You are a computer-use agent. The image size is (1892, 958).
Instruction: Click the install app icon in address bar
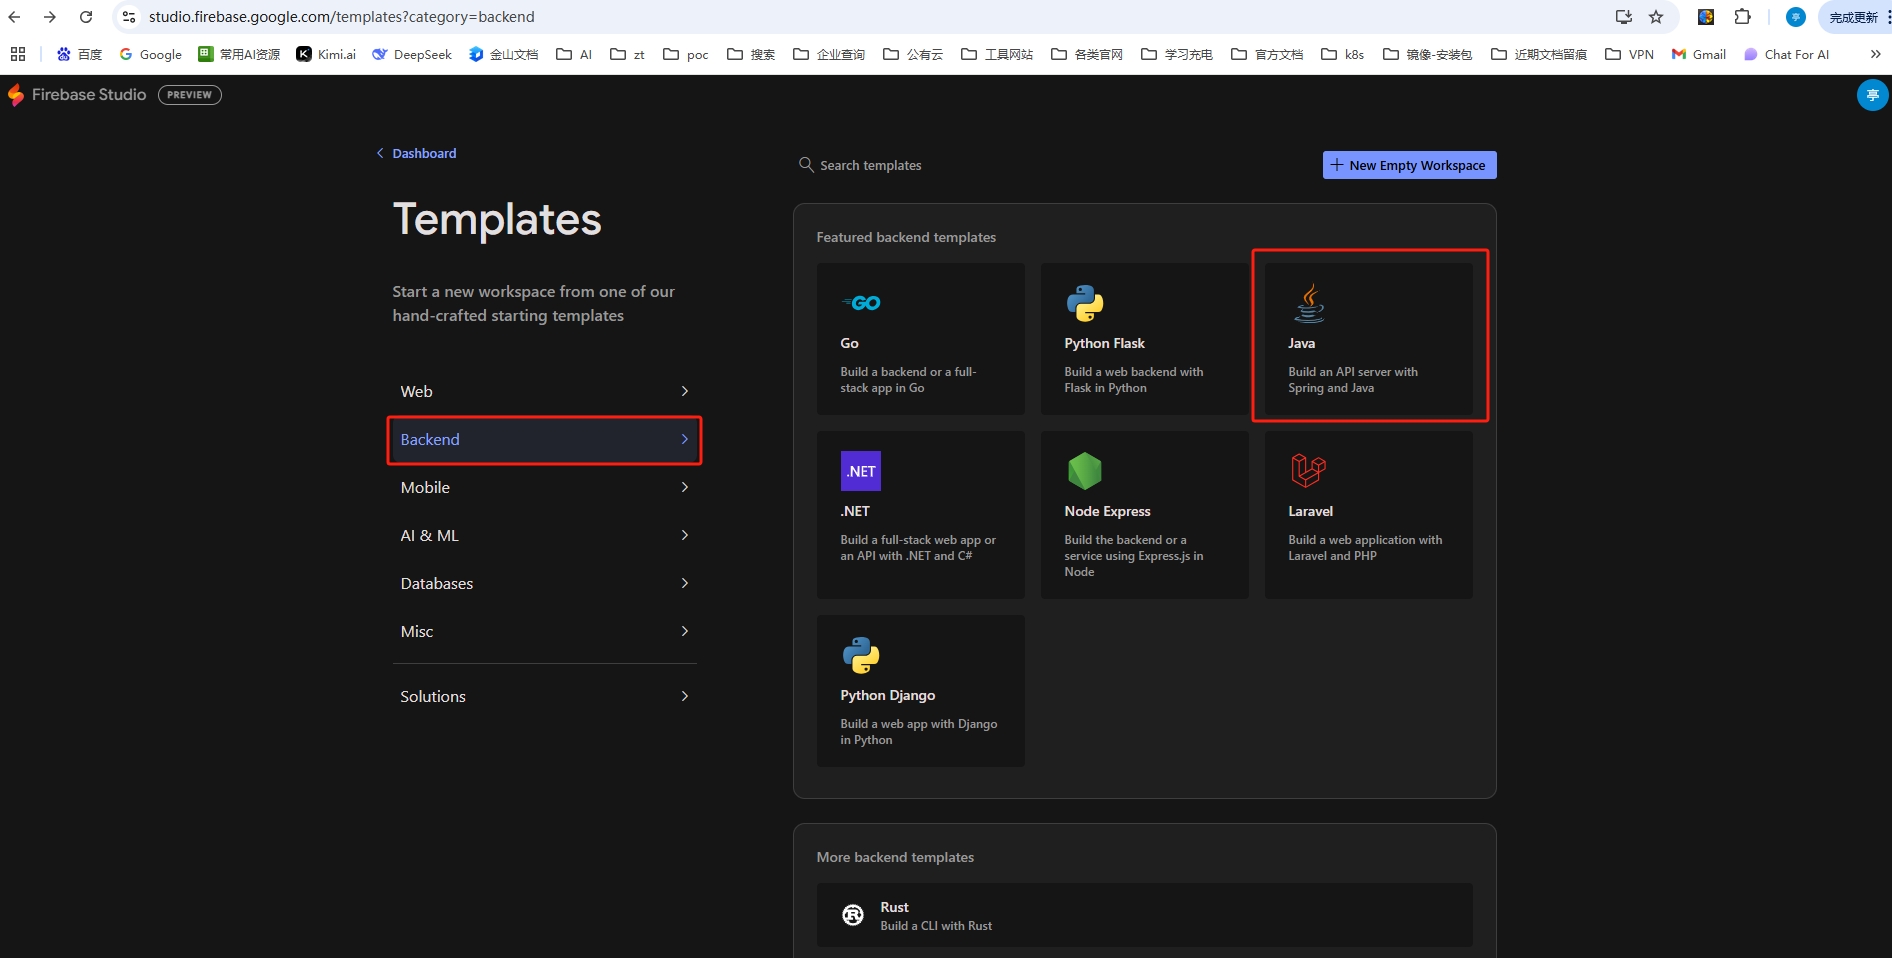tap(1624, 17)
